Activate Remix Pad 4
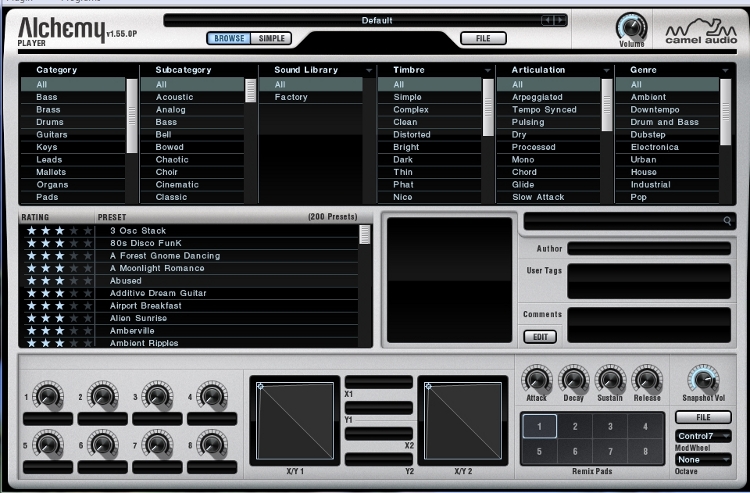The height and width of the screenshot is (493, 750). pos(645,426)
